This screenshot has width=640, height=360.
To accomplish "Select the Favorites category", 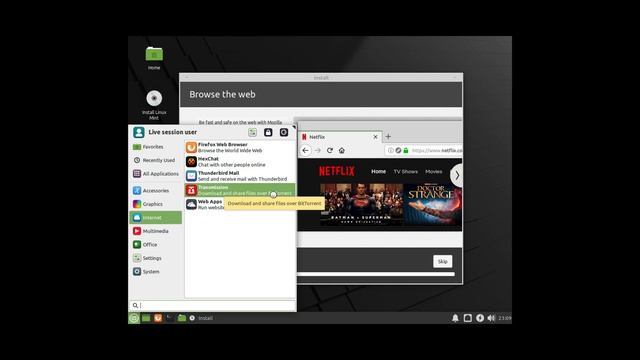I will (156, 147).
